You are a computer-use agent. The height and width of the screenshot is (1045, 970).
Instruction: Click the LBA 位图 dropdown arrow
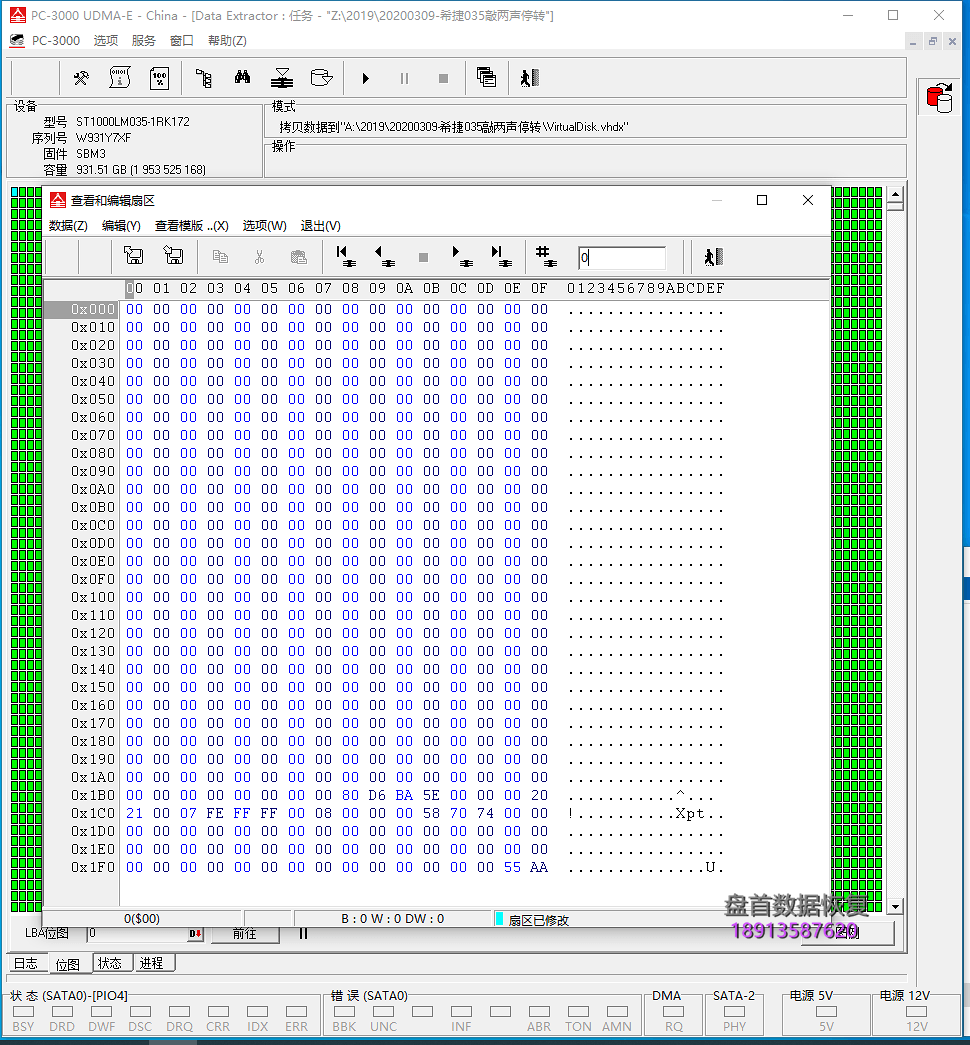[x=196, y=934]
